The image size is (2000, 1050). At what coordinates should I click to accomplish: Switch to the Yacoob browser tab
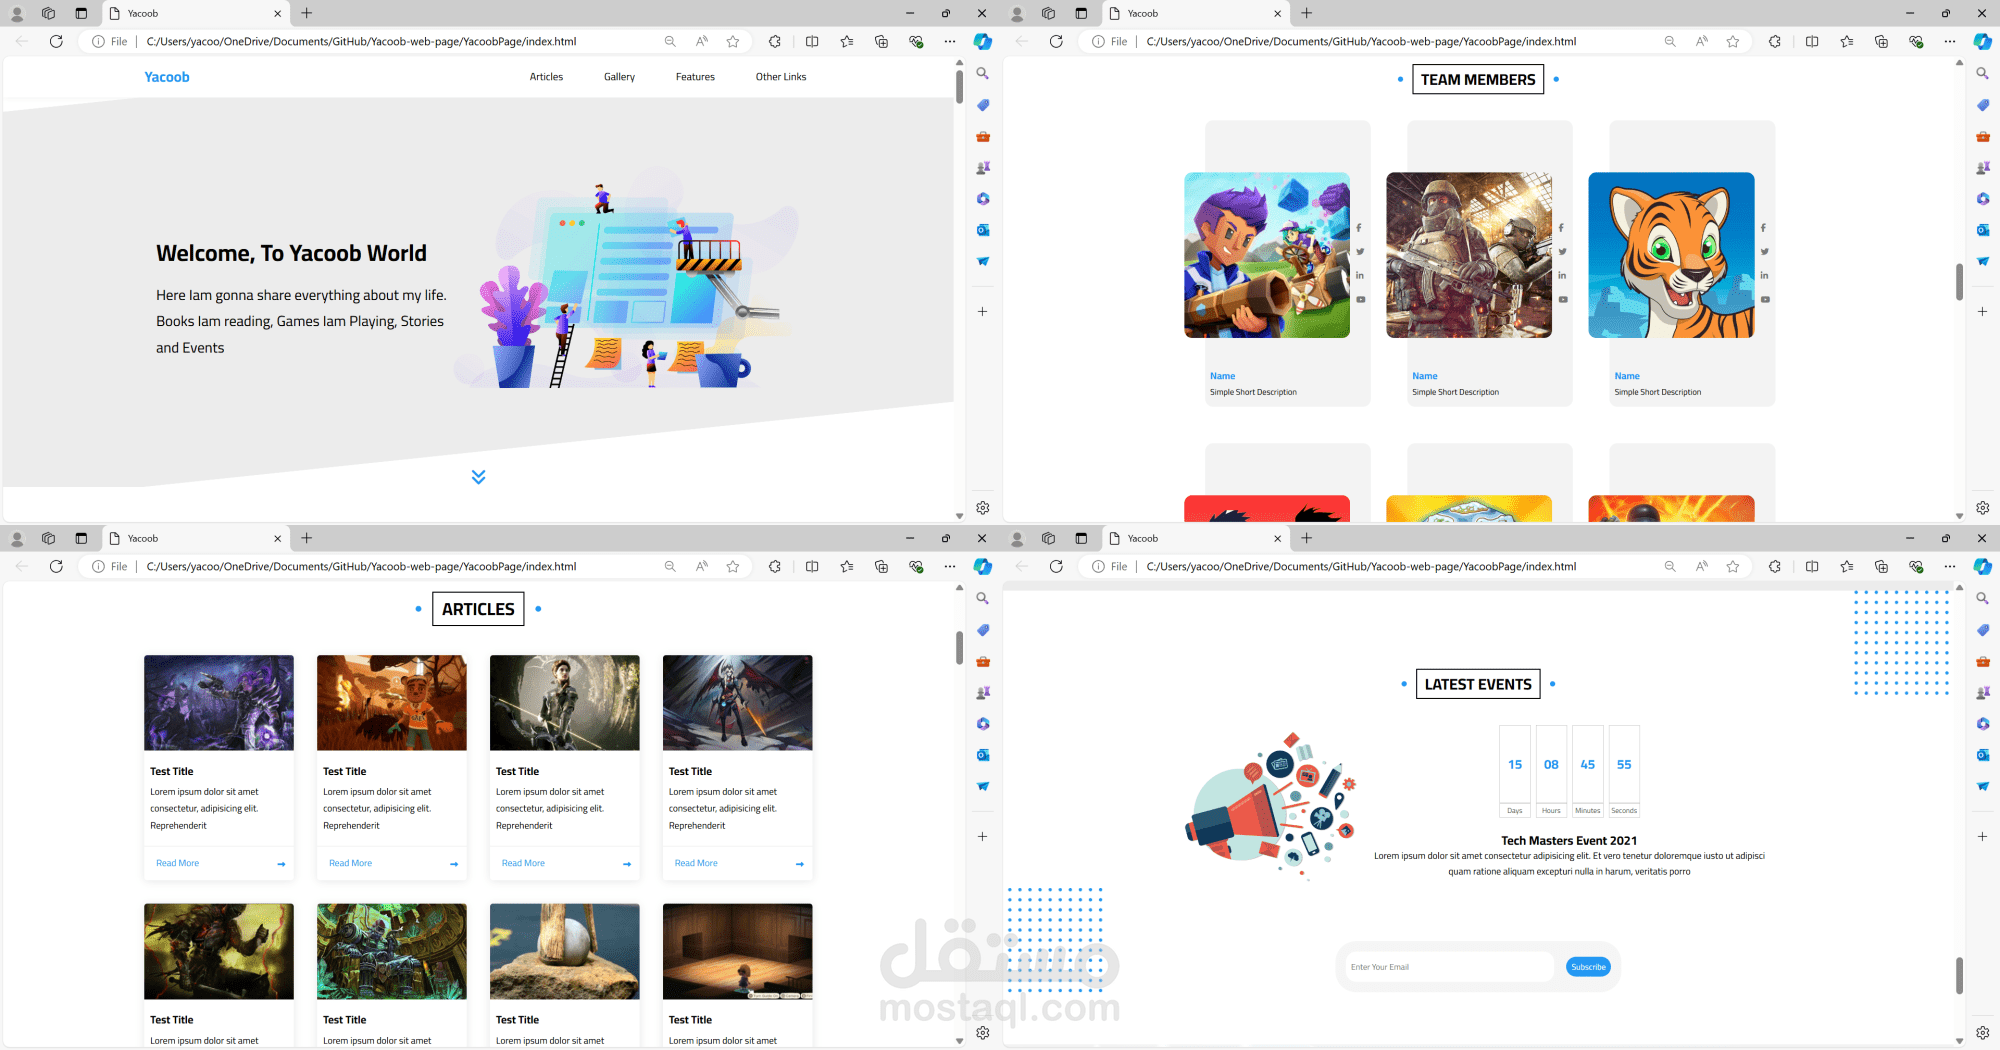tap(180, 13)
